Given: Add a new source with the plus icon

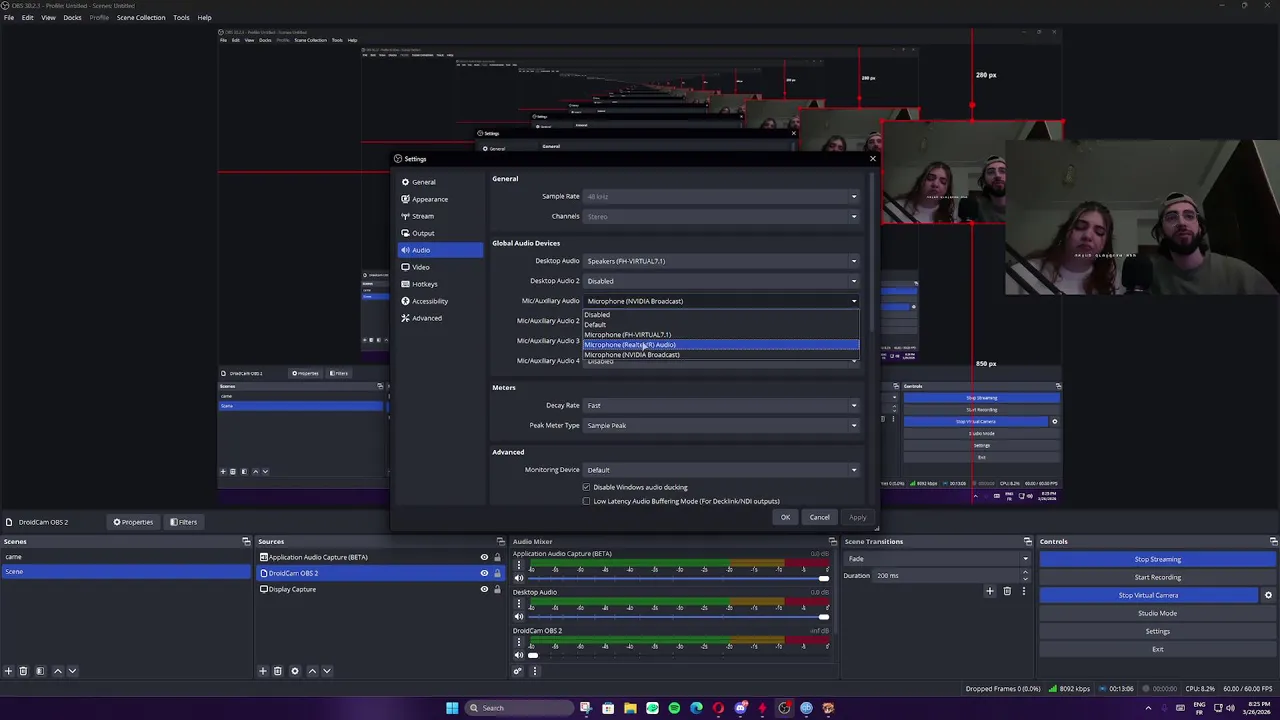Looking at the screenshot, I should [x=263, y=671].
